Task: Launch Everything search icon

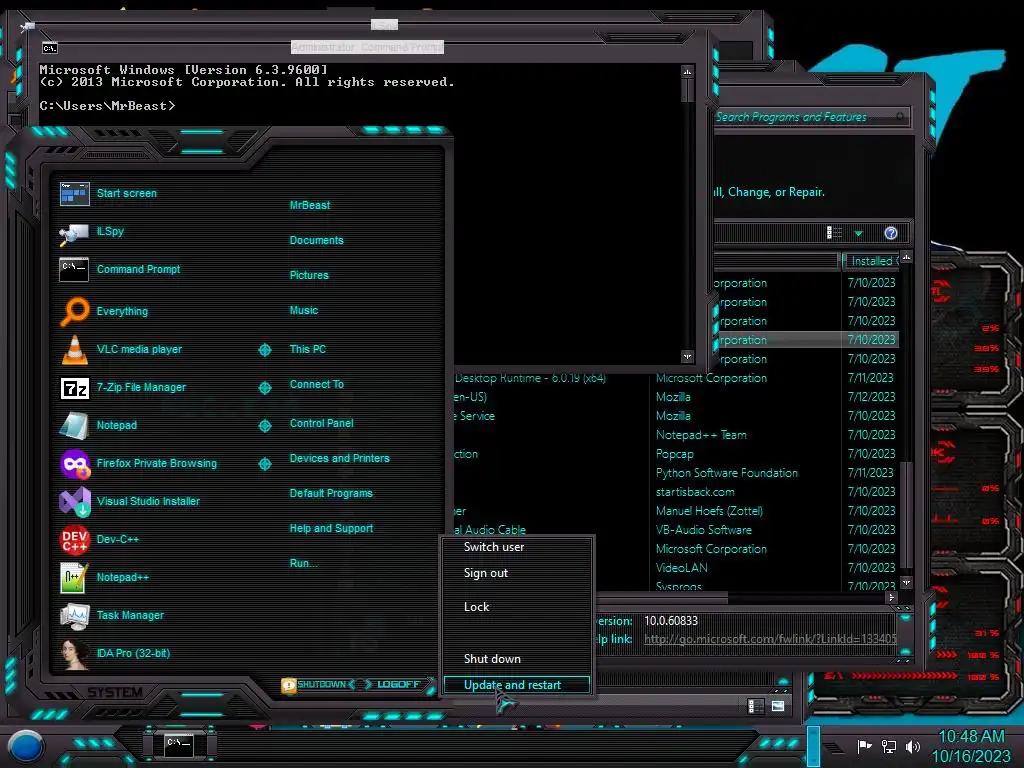Action: click(74, 312)
